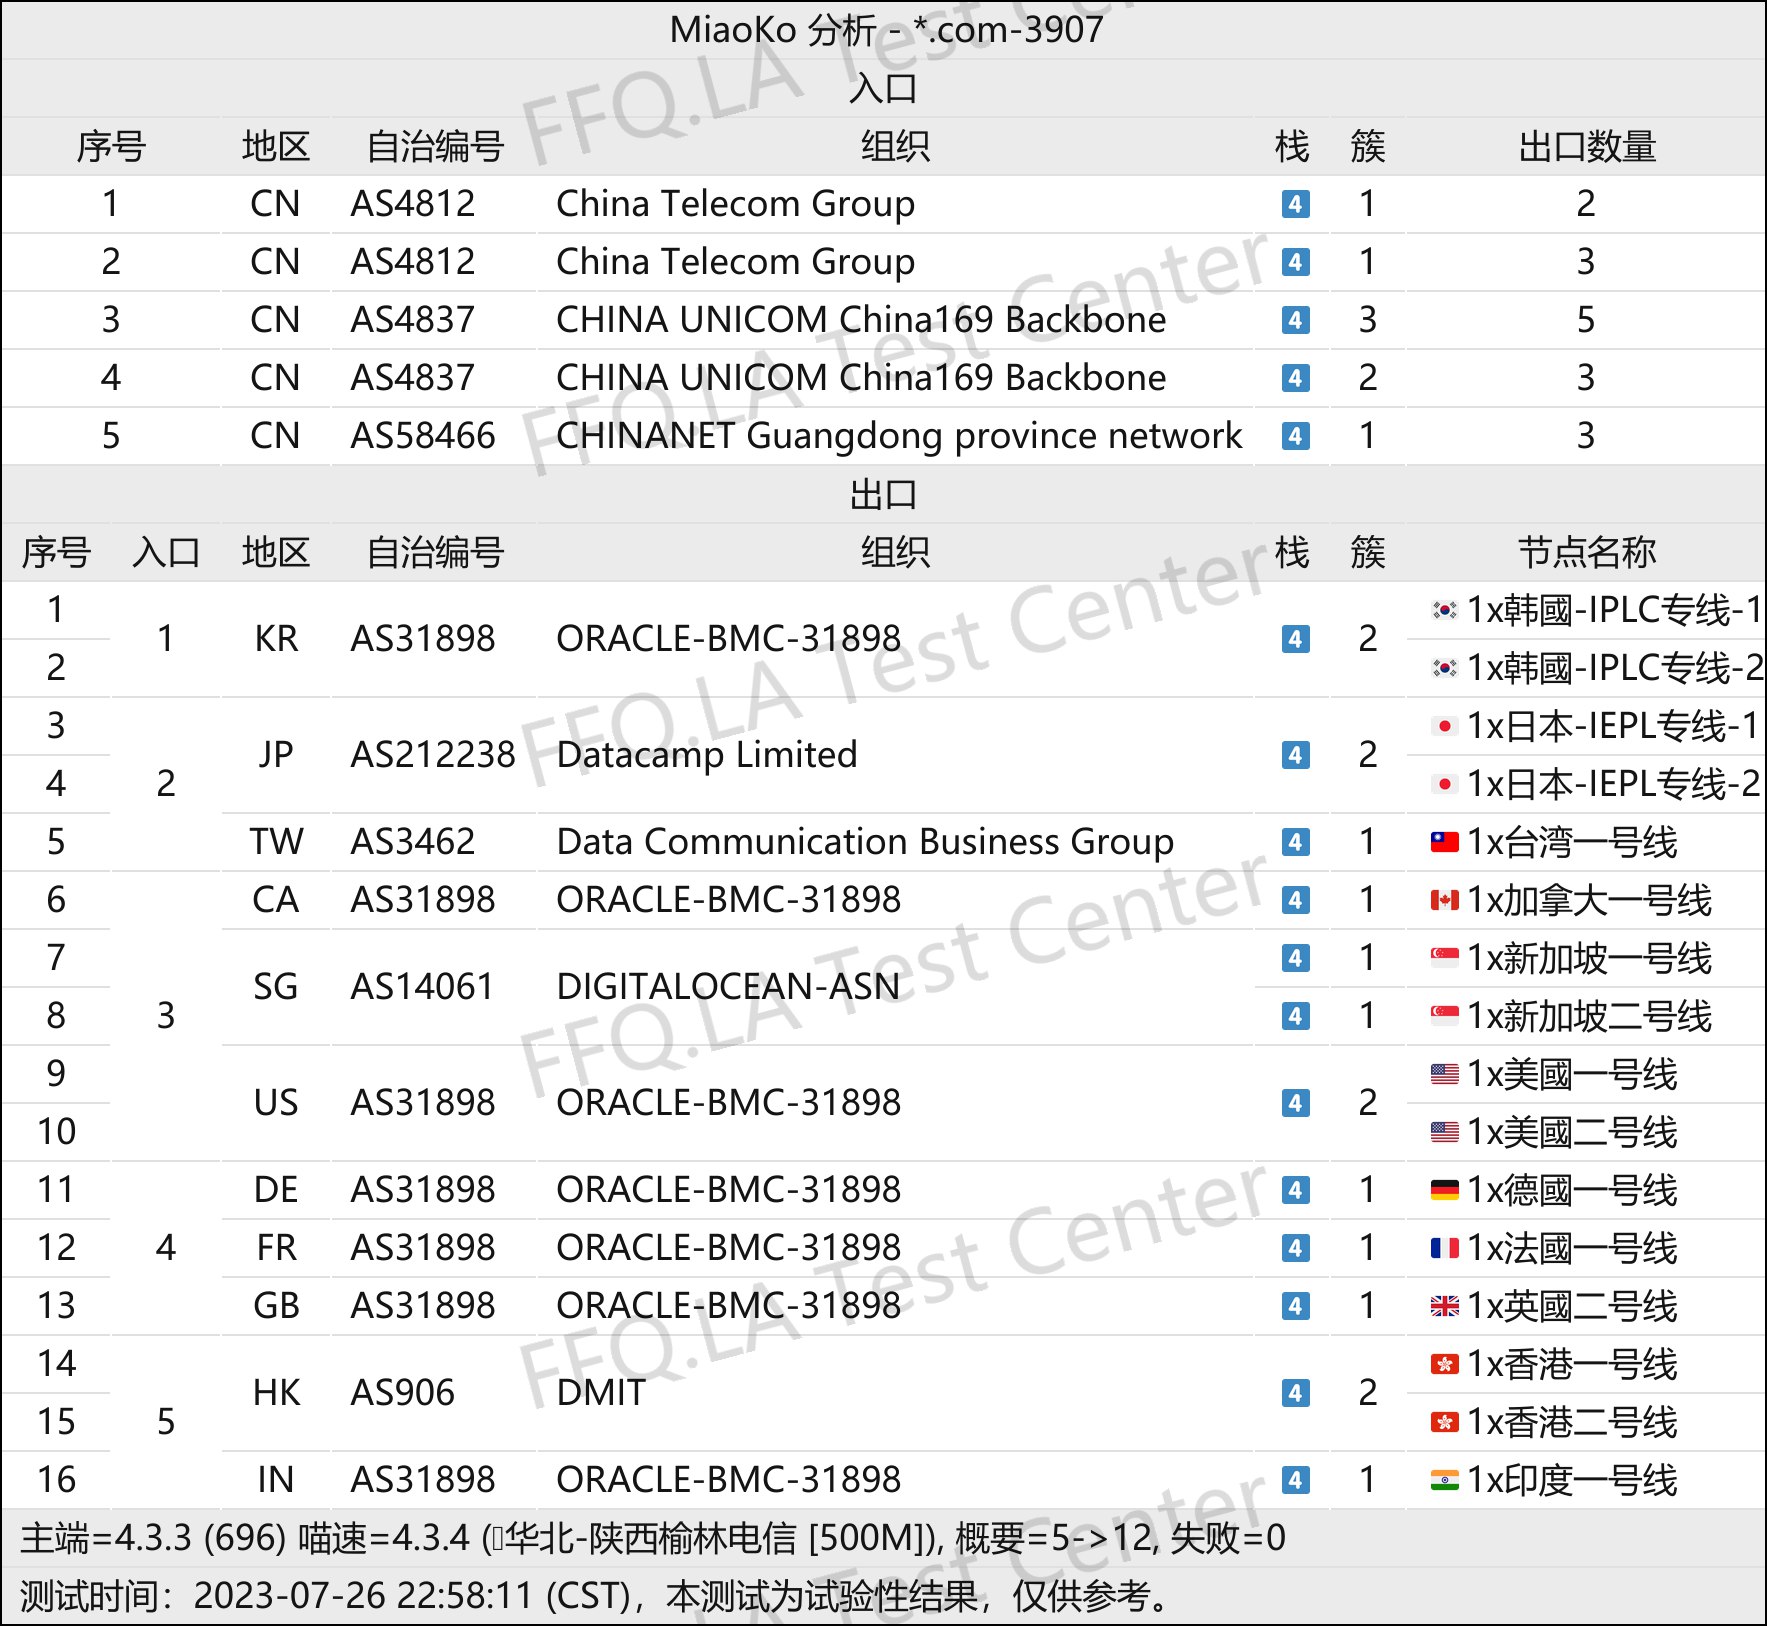Click the IPv4 badge for DMIT row
1767x1626 pixels.
[x=1295, y=1393]
